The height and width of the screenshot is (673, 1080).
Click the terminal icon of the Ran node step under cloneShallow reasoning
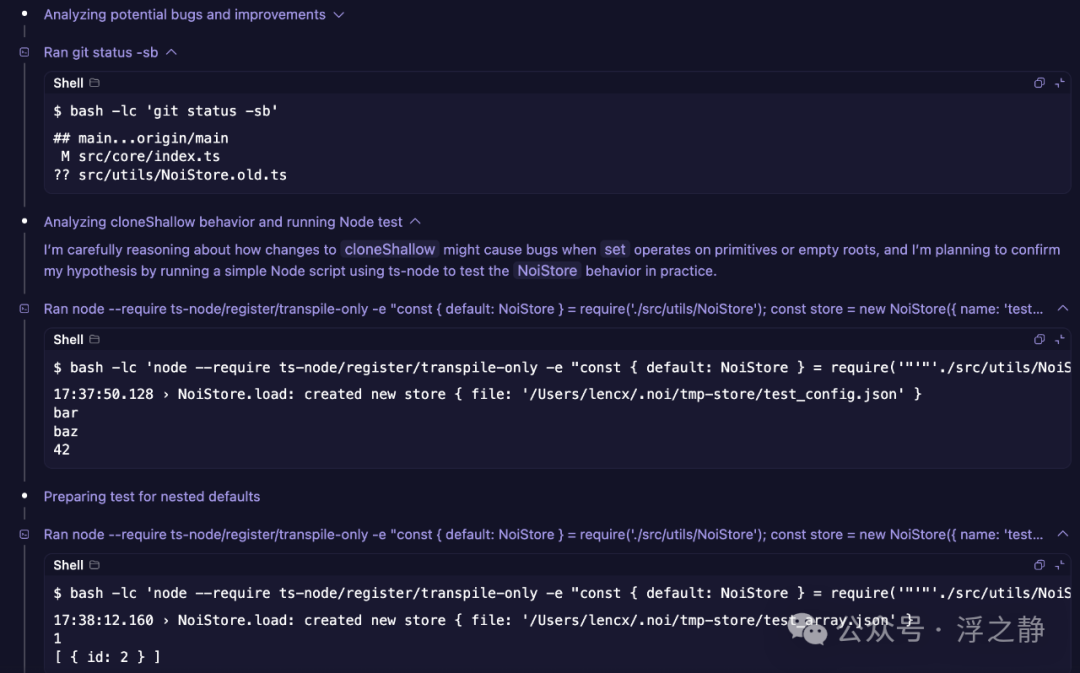point(24,309)
